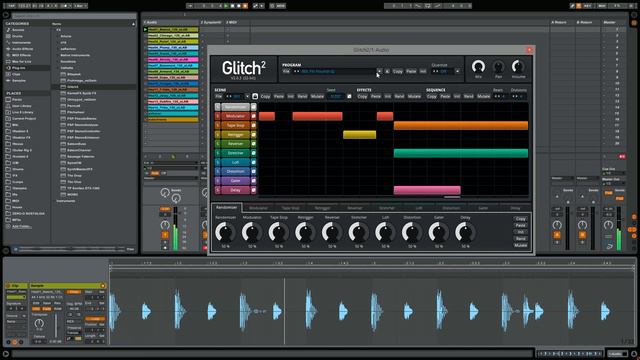Switch to the Retrigger tab
640x360 pixels.
pyautogui.click(x=322, y=208)
